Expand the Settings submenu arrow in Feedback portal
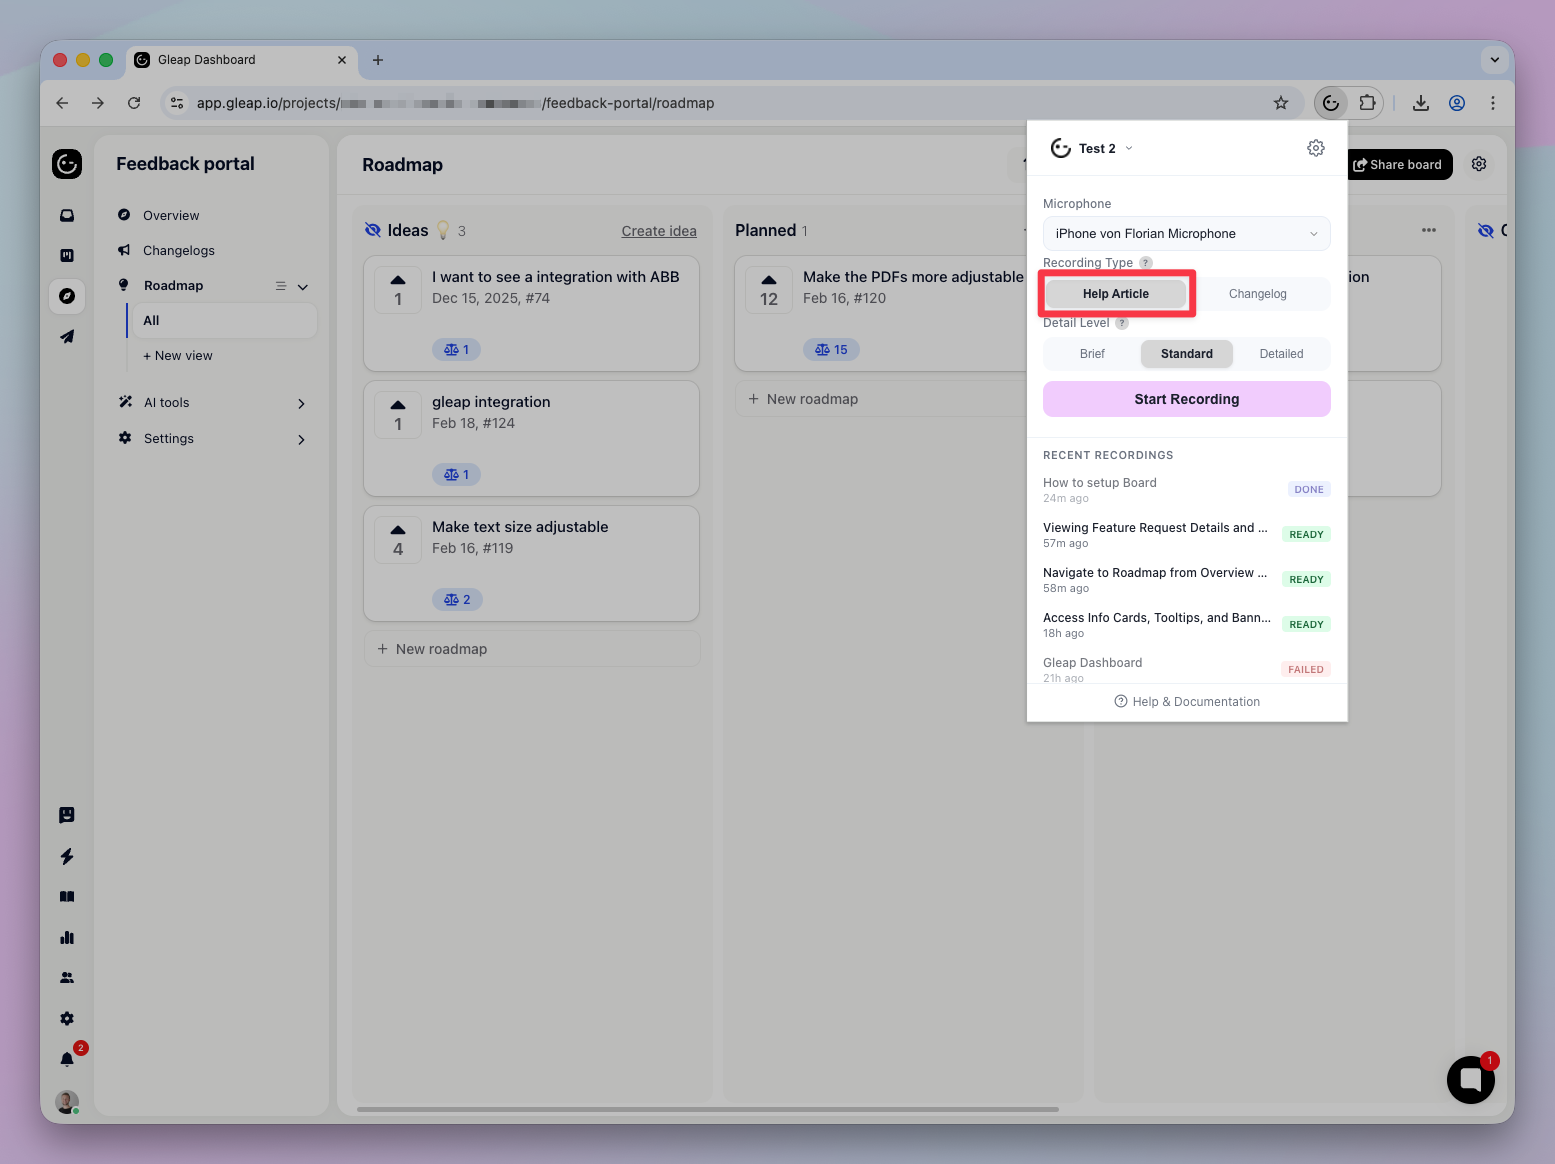The height and width of the screenshot is (1164, 1555). (301, 440)
